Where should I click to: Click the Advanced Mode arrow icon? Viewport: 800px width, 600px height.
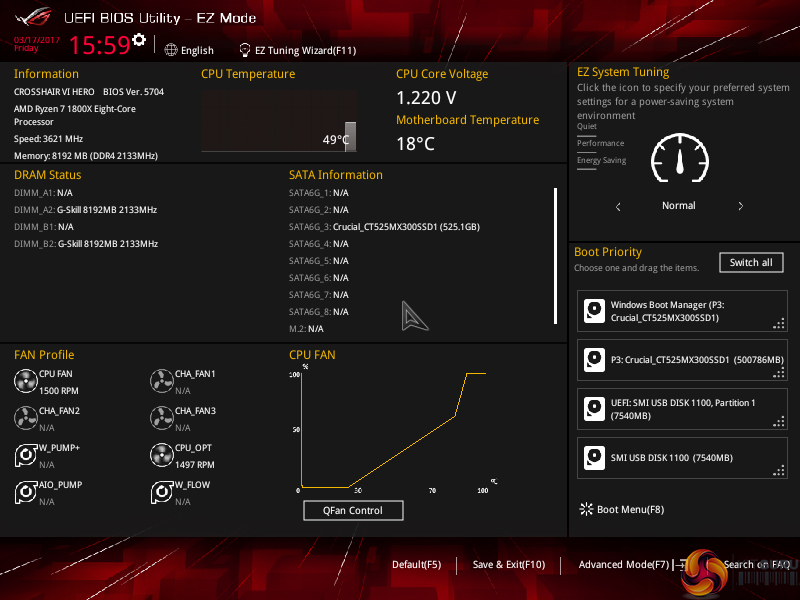(680, 564)
